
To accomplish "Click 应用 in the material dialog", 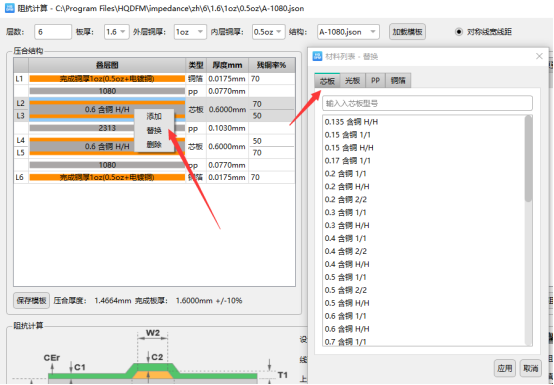I will click(505, 368).
